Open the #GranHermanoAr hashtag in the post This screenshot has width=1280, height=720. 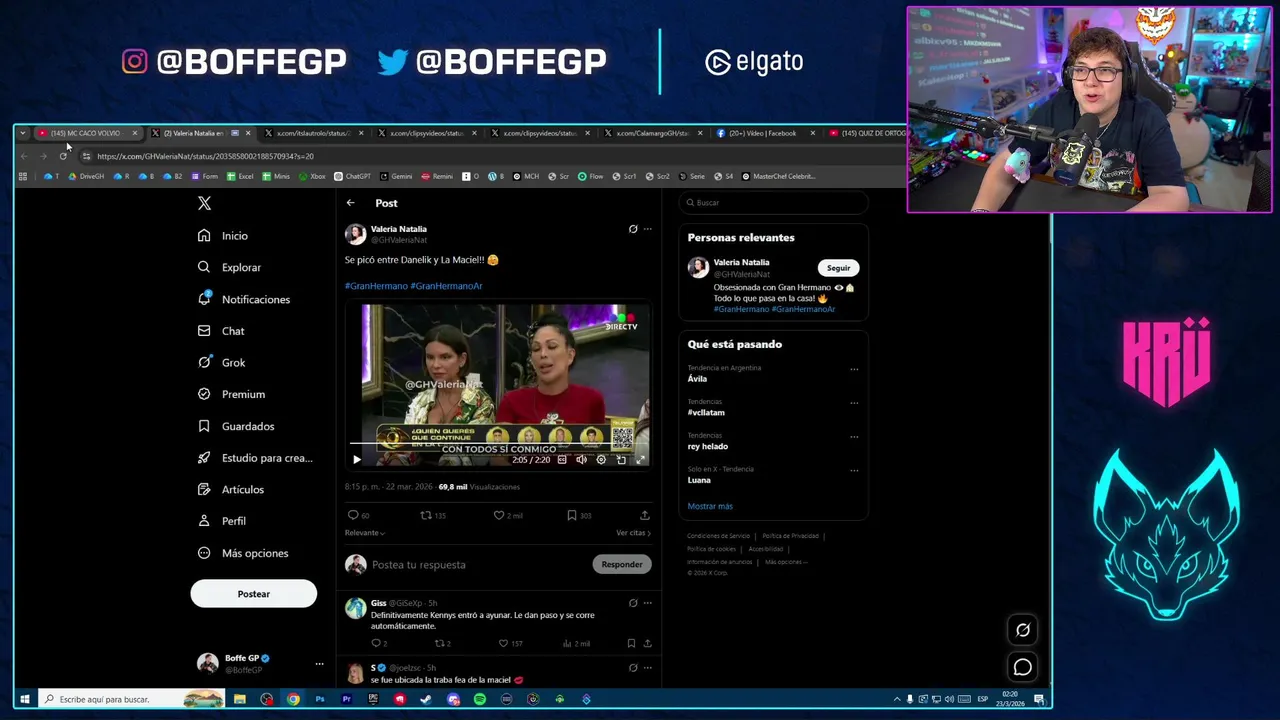click(446, 286)
